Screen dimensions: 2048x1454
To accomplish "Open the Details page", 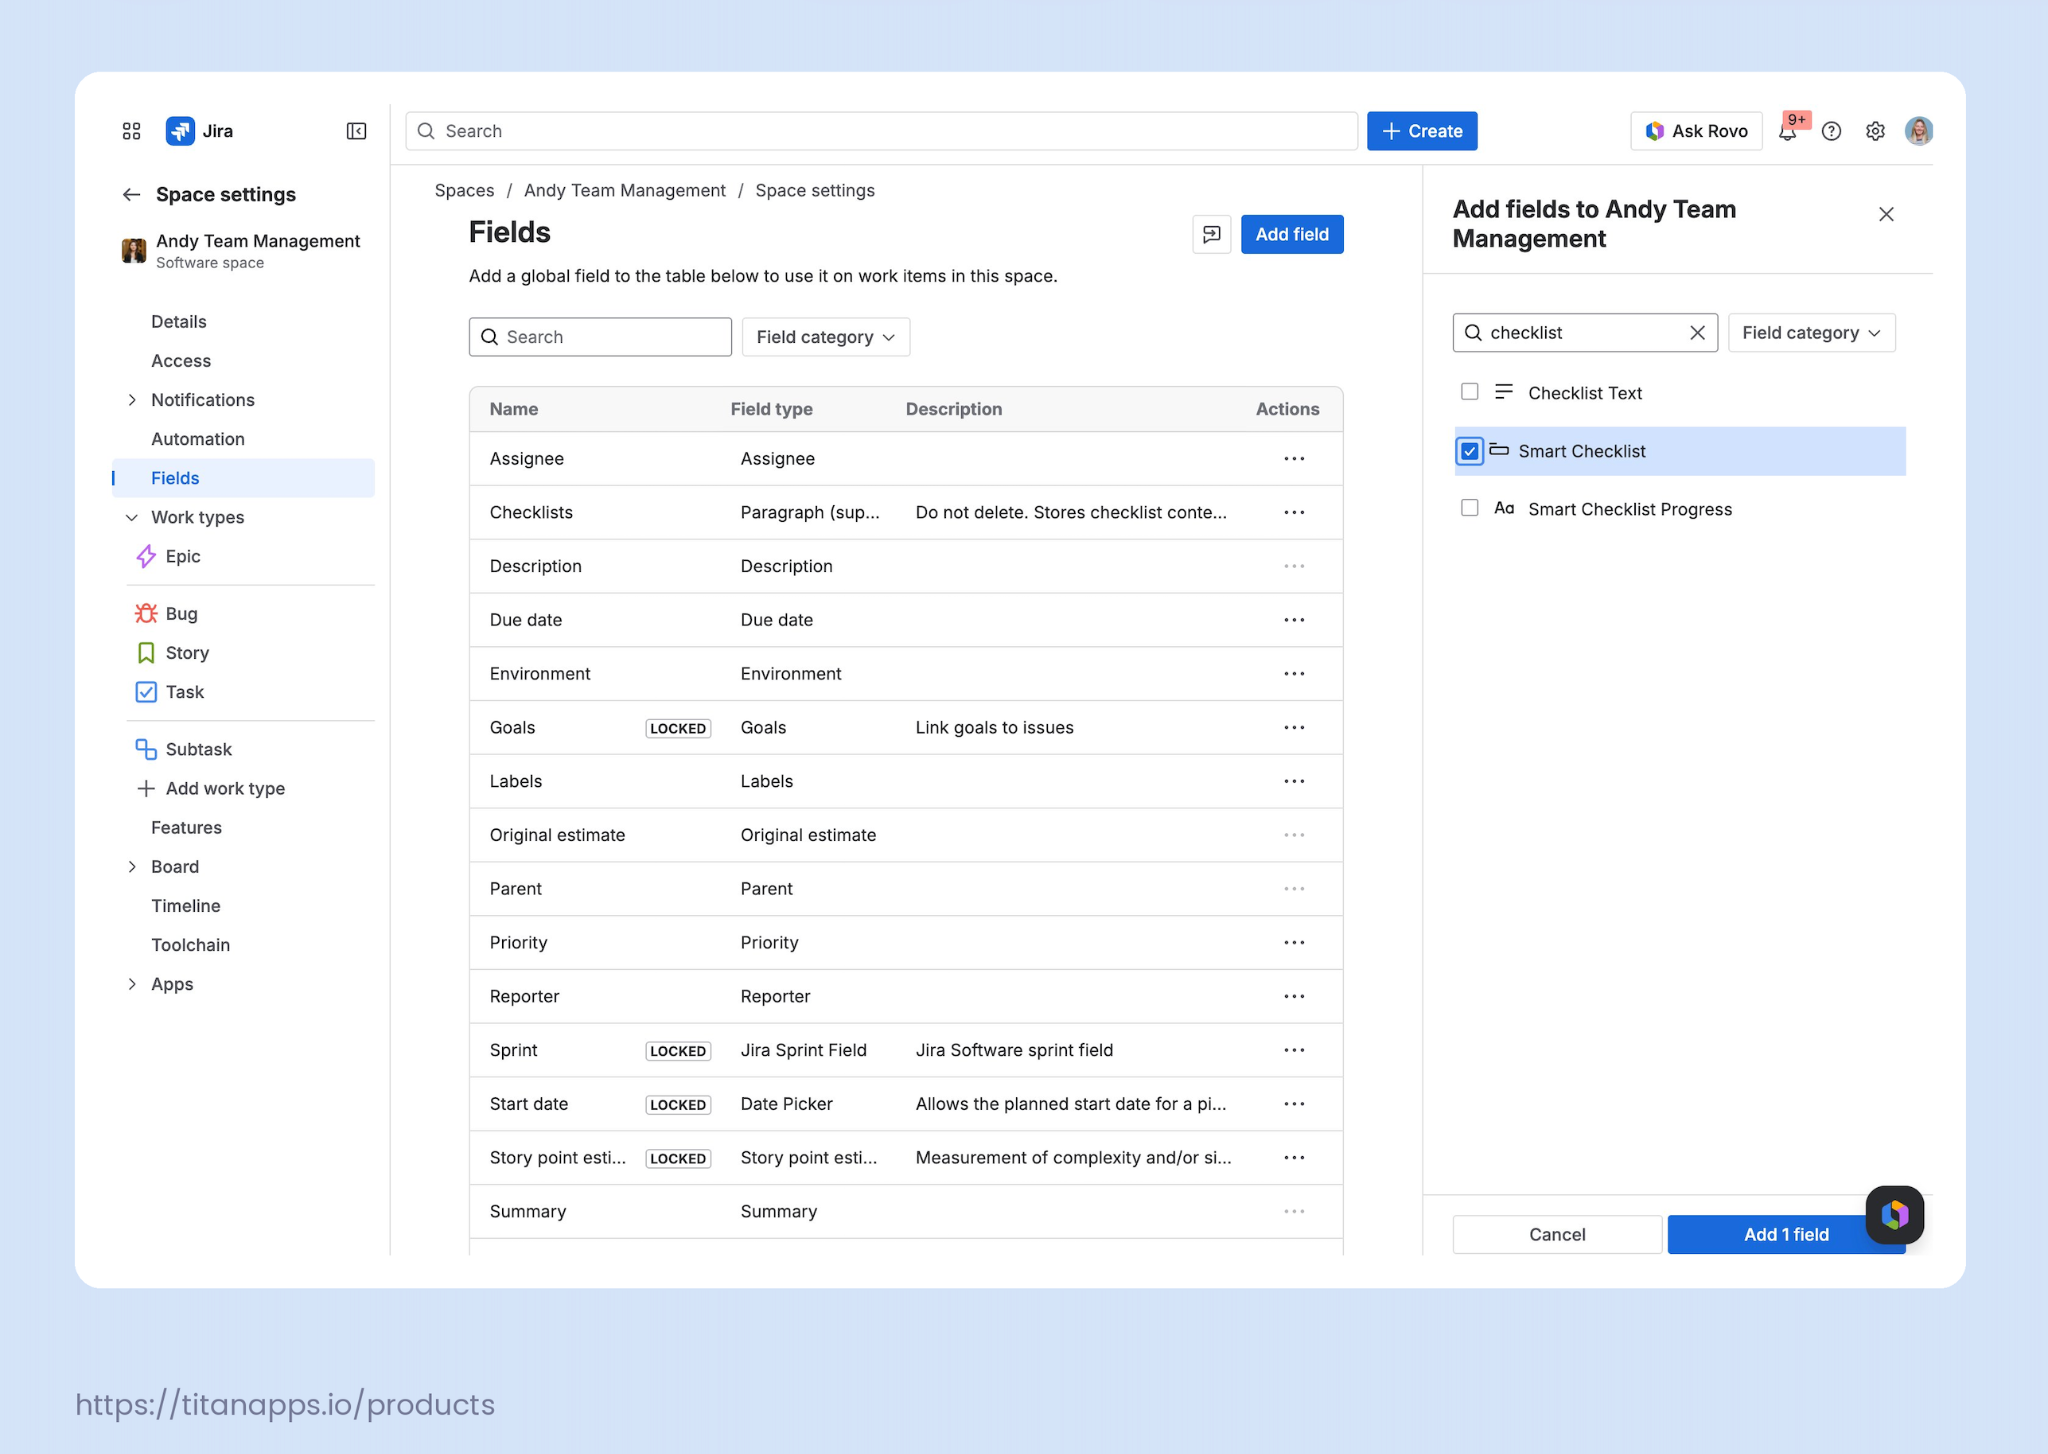I will (x=179, y=322).
